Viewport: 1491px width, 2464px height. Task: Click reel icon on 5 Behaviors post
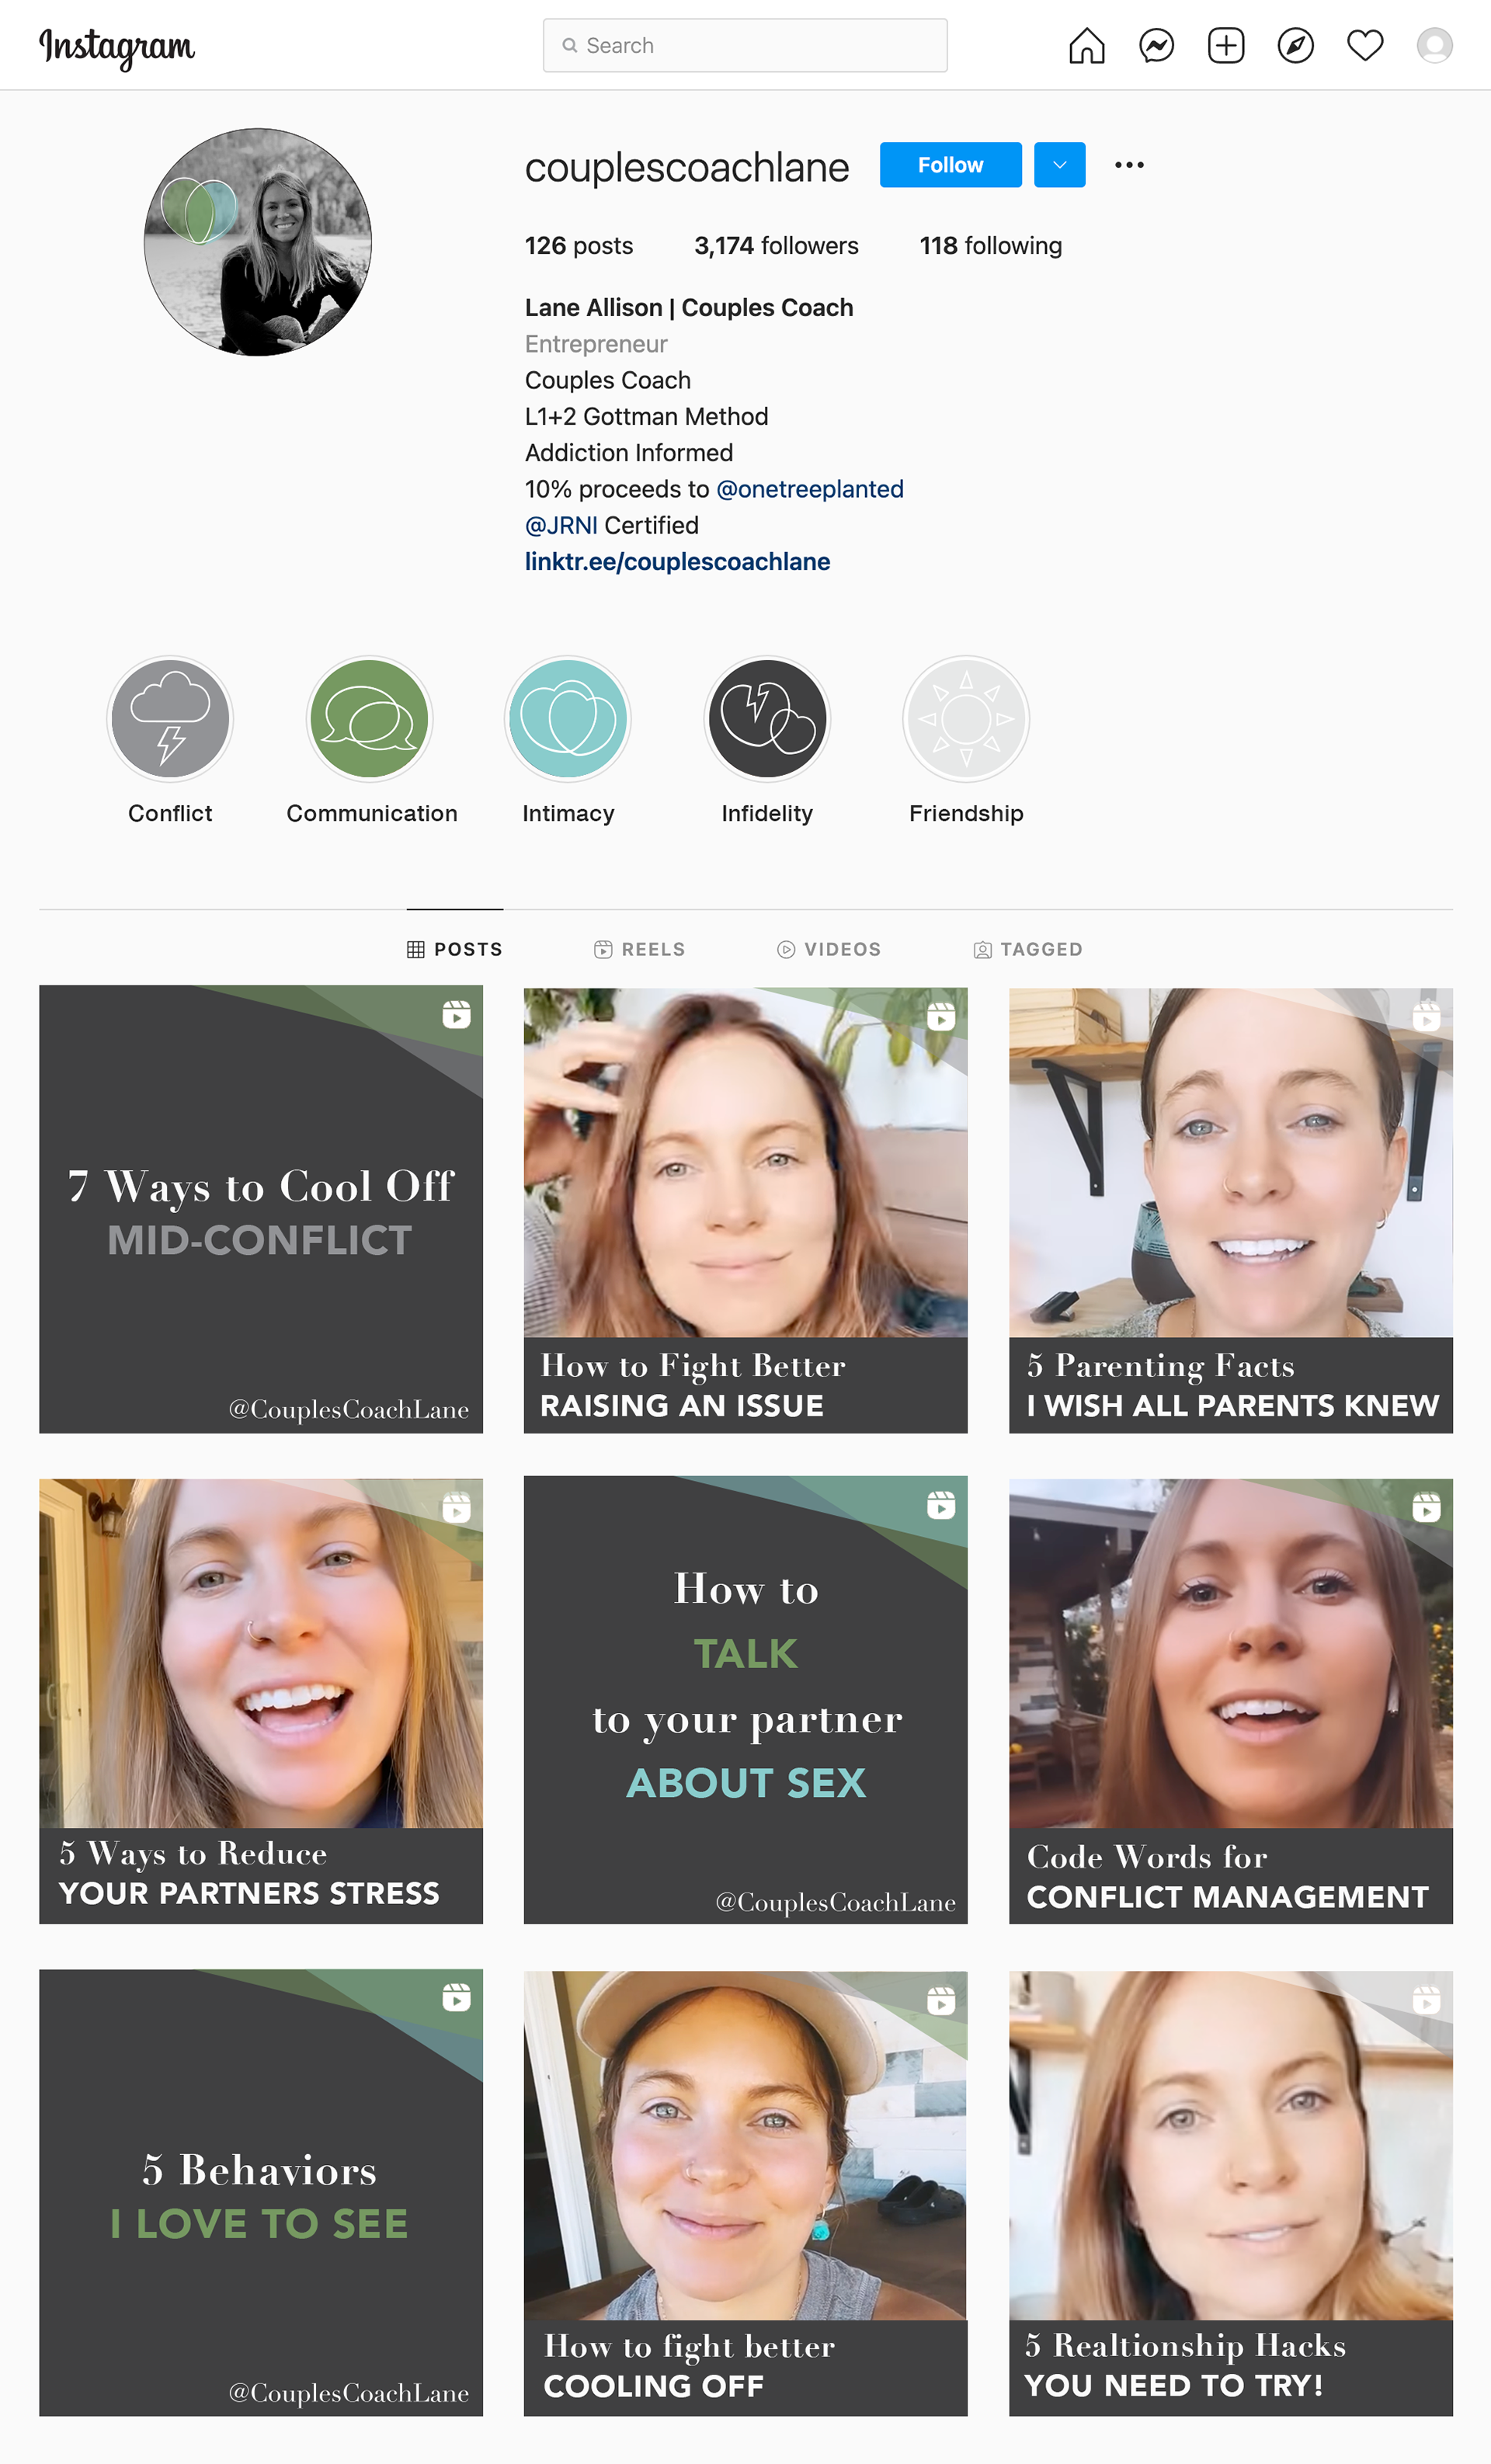click(456, 1997)
